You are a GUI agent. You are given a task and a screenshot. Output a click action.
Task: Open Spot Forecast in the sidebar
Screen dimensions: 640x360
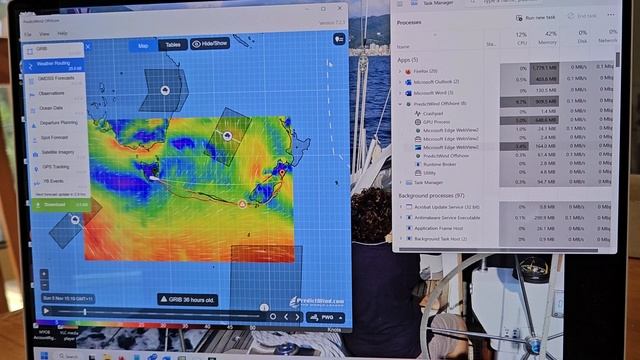tap(58, 138)
